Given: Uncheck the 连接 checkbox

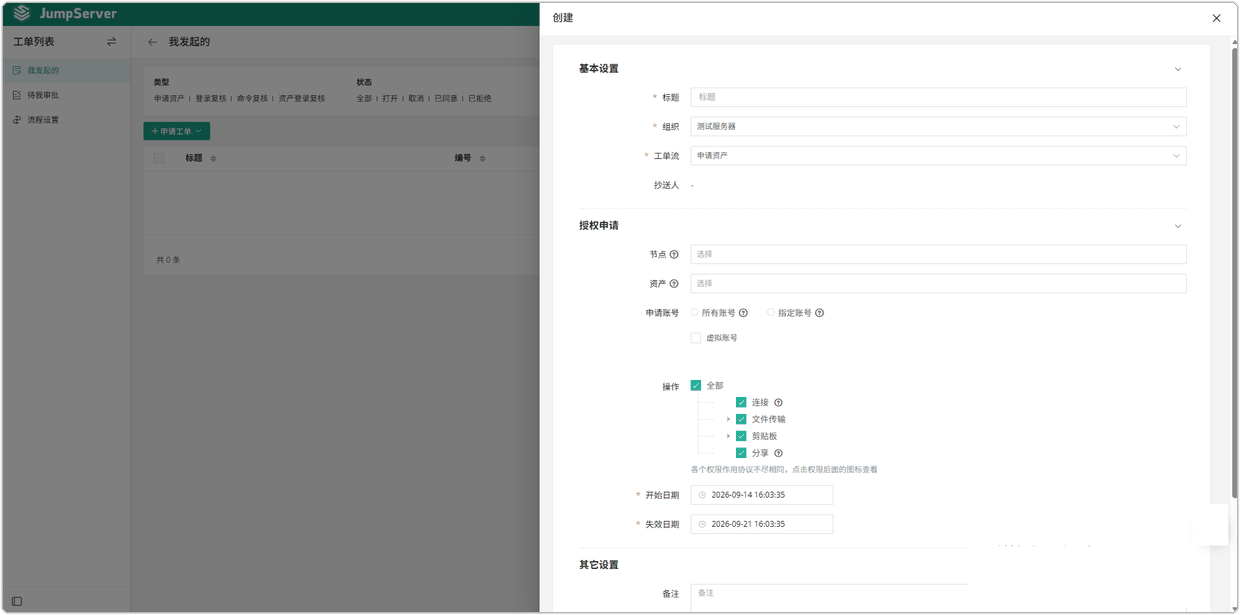Looking at the screenshot, I should coord(741,402).
